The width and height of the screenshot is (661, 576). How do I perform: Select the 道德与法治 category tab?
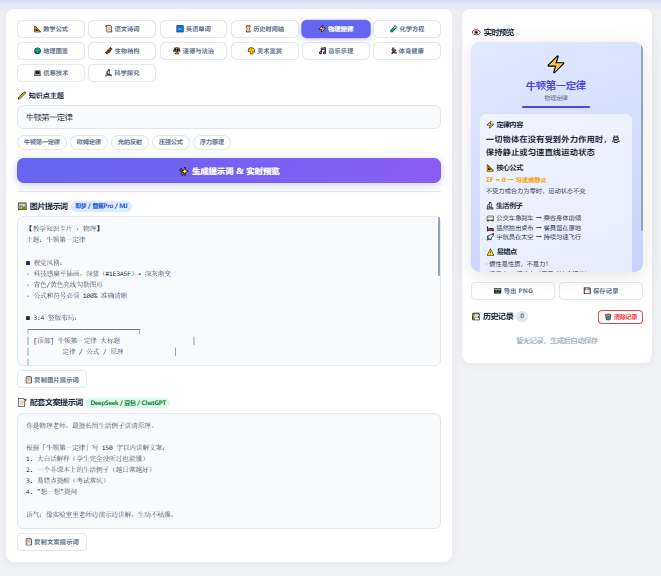(193, 51)
